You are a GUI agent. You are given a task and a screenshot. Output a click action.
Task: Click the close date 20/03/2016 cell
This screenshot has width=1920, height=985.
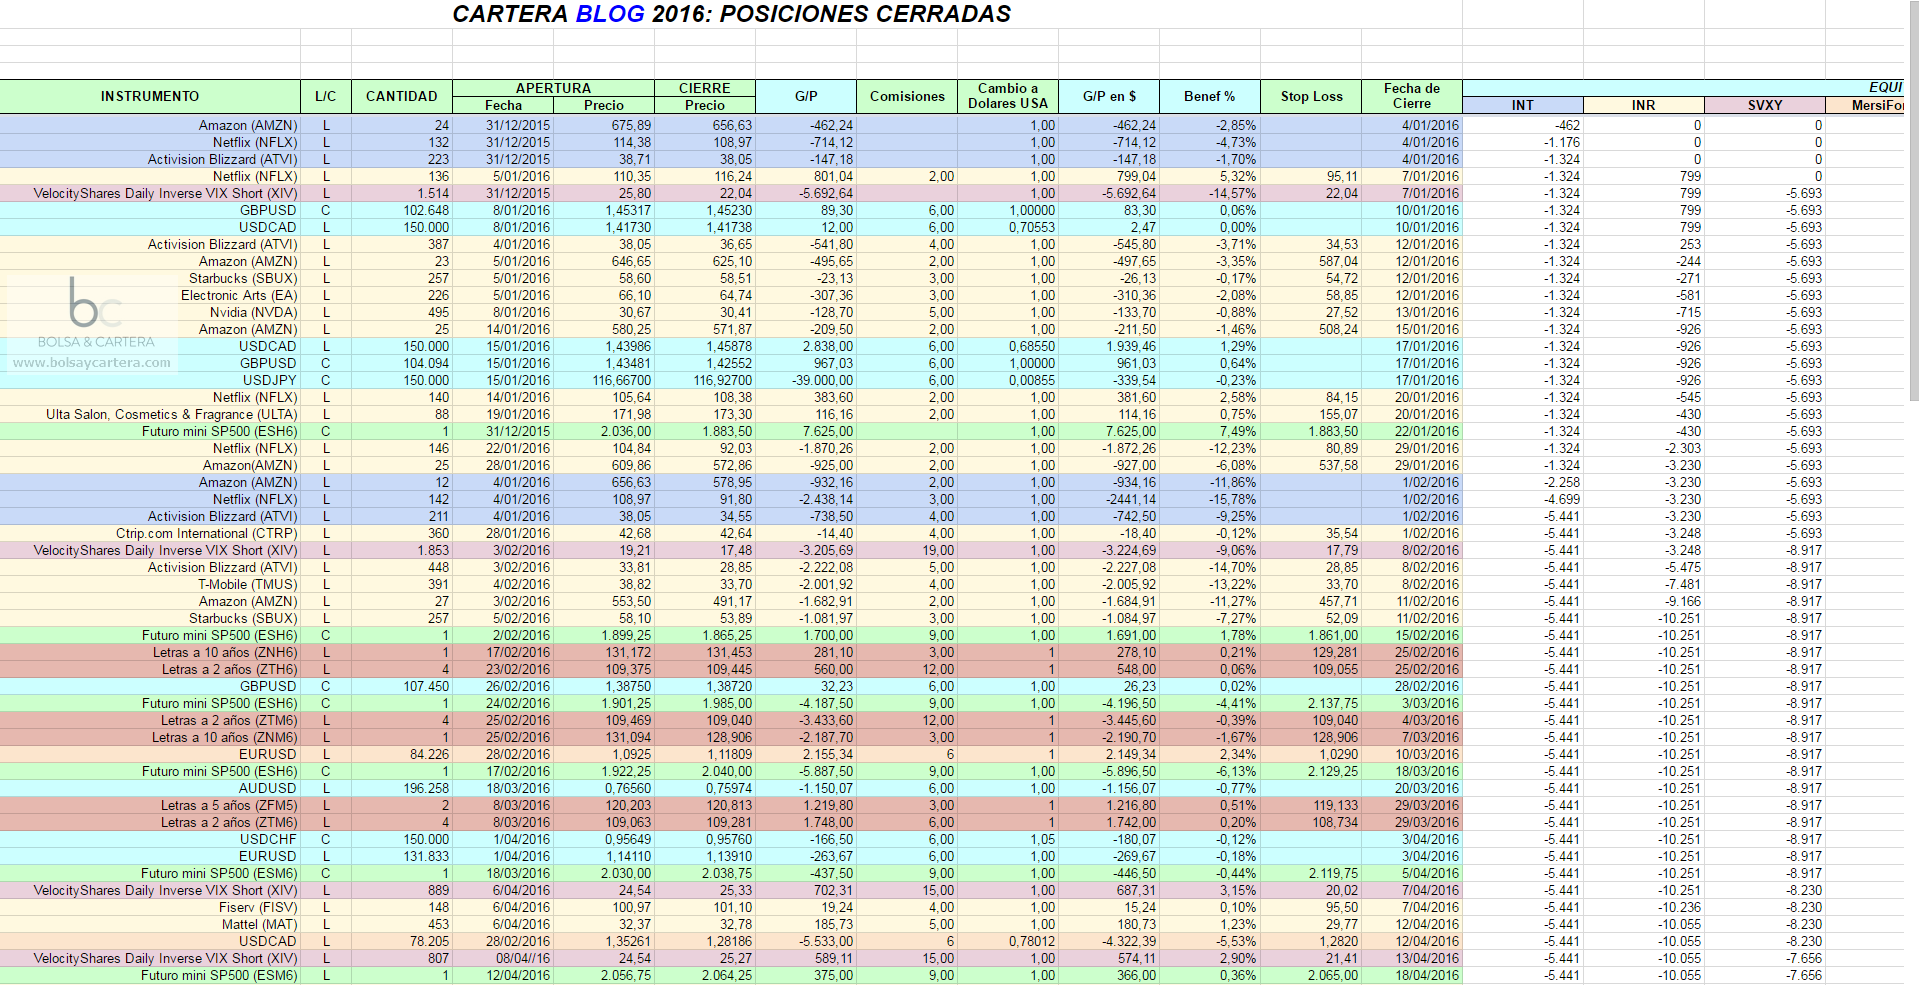(1412, 788)
